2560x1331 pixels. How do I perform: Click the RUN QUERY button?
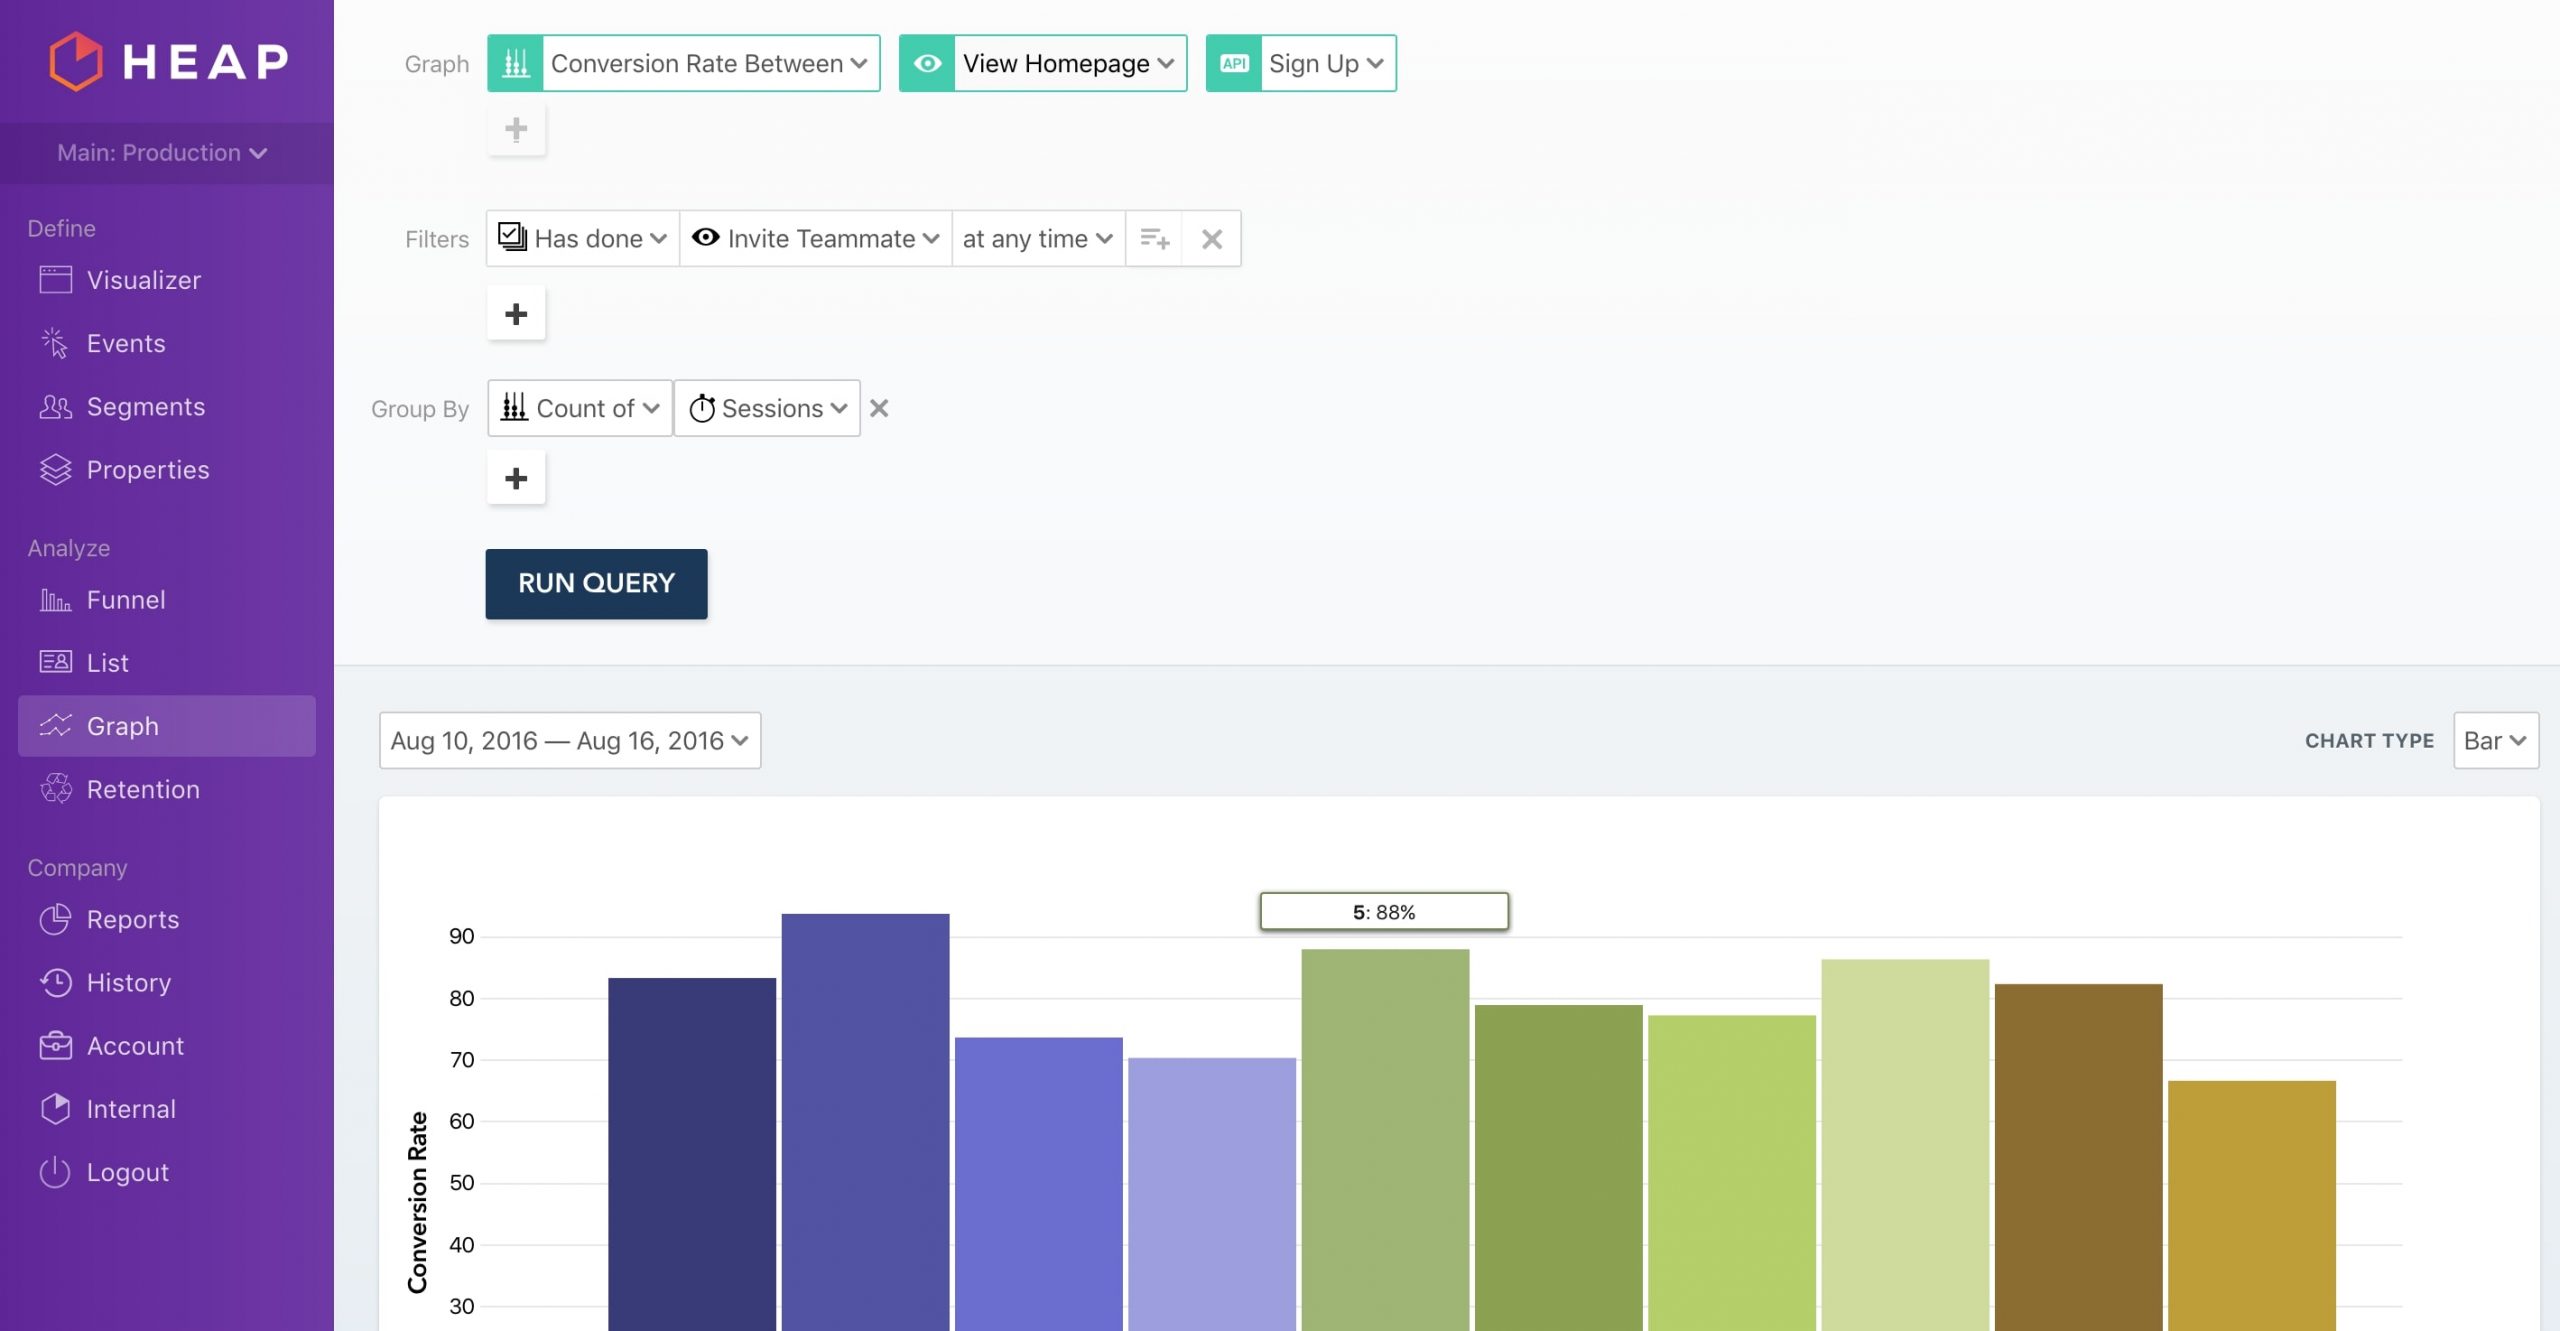coord(596,583)
